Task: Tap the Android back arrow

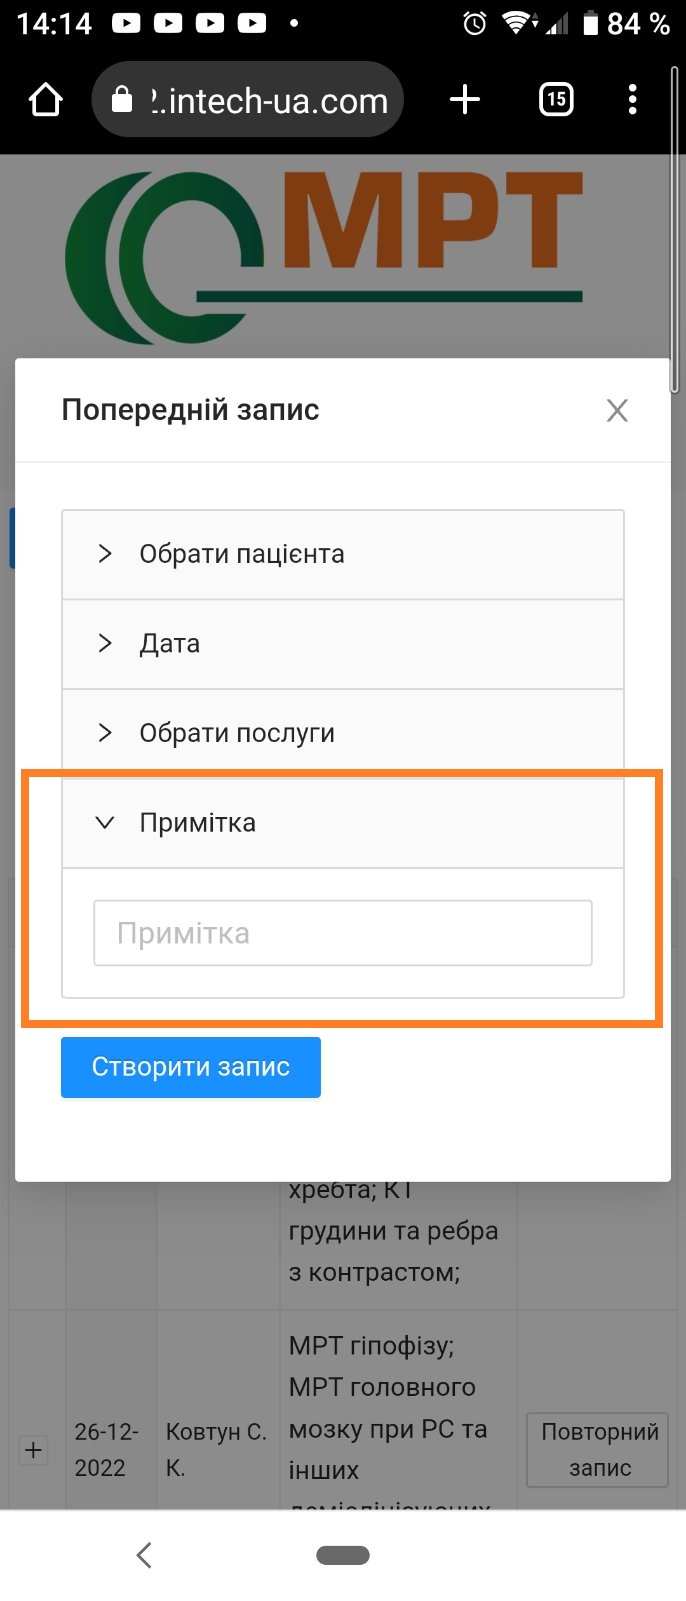Action: 144,1555
